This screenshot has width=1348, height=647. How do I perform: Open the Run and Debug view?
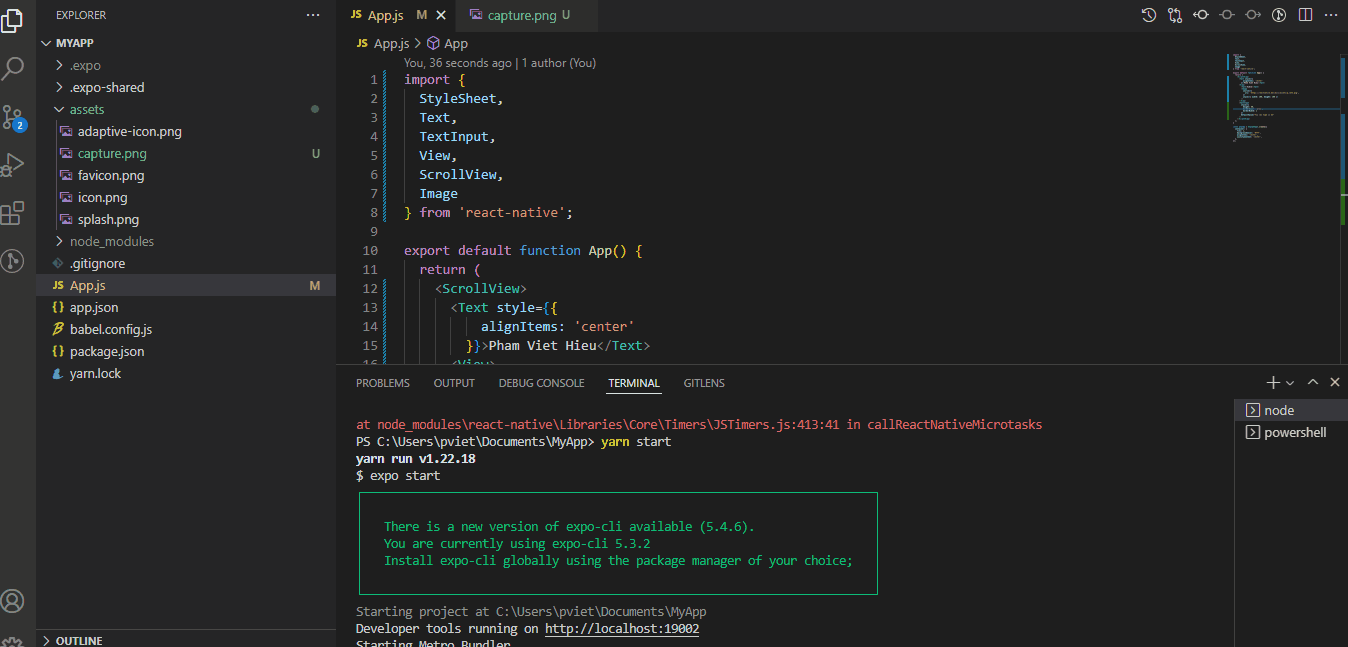point(13,165)
